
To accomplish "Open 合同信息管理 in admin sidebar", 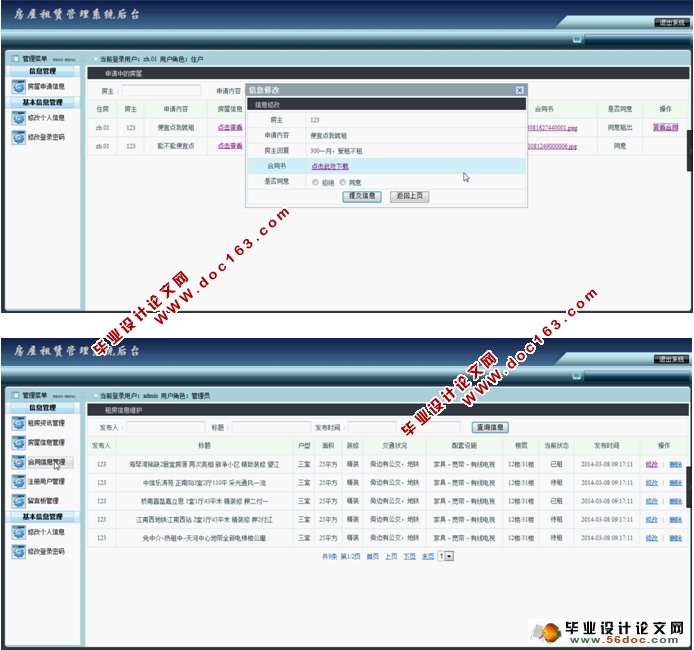I will point(46,462).
